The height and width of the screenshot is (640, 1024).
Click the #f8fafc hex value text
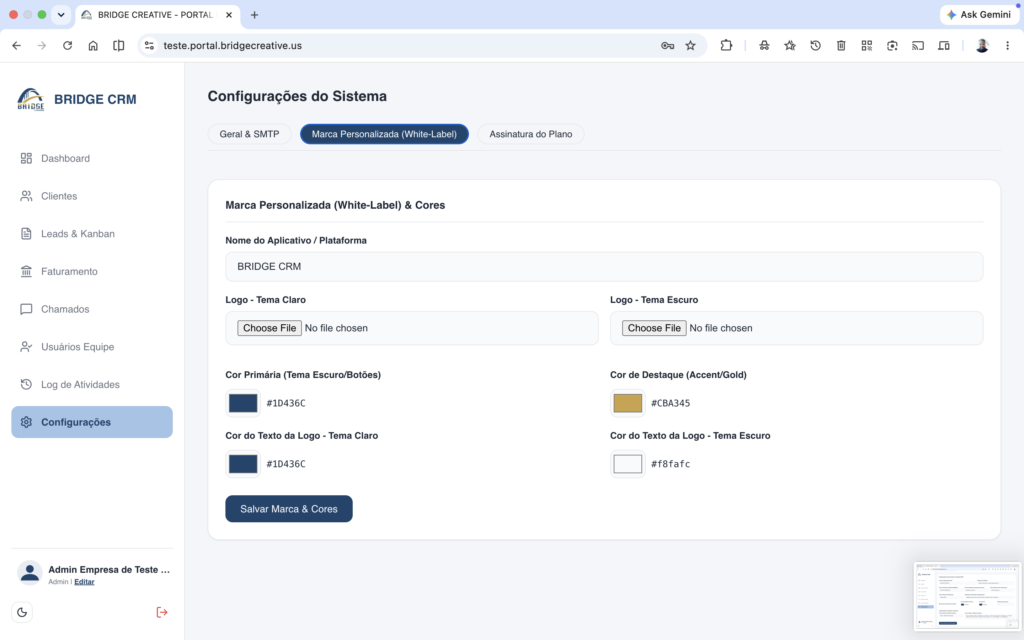(x=671, y=464)
